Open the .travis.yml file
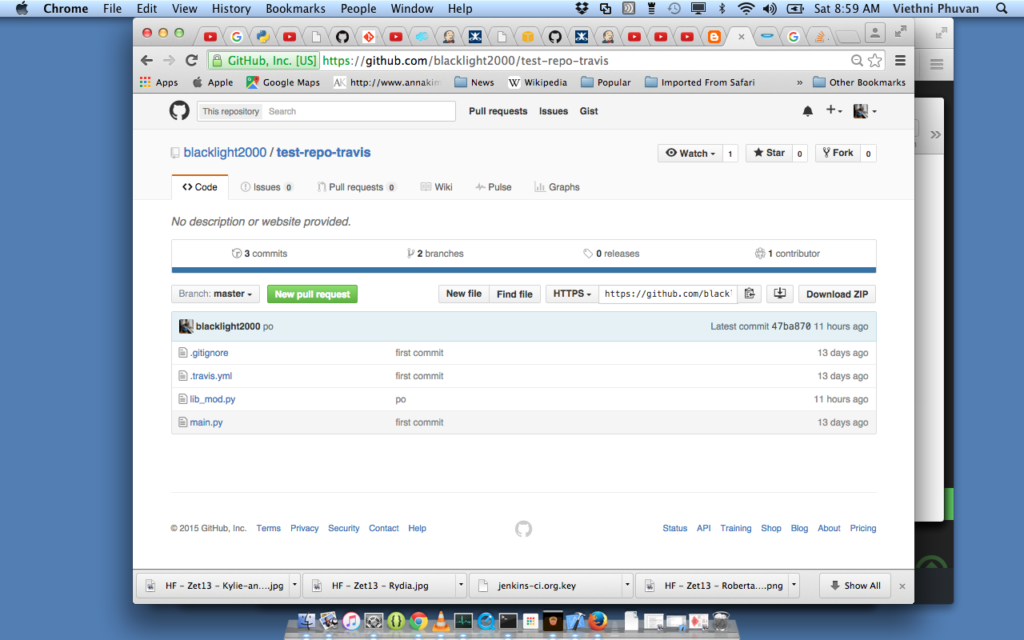 [x=211, y=376]
